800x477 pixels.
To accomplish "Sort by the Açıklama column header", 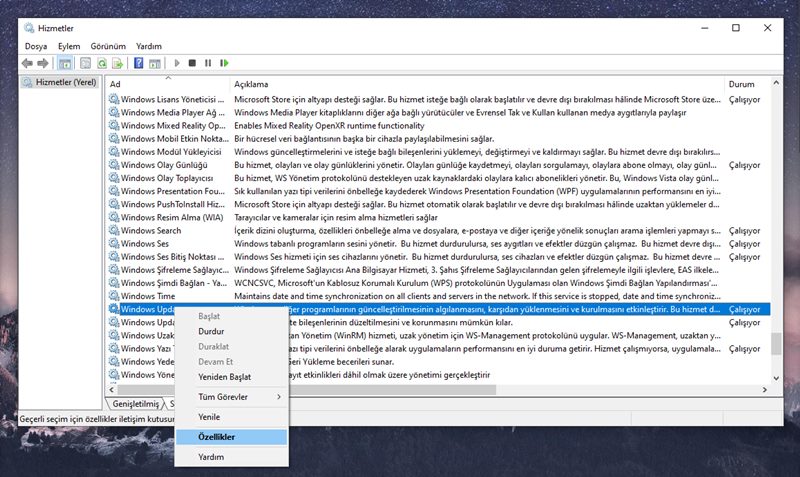I will tap(477, 84).
